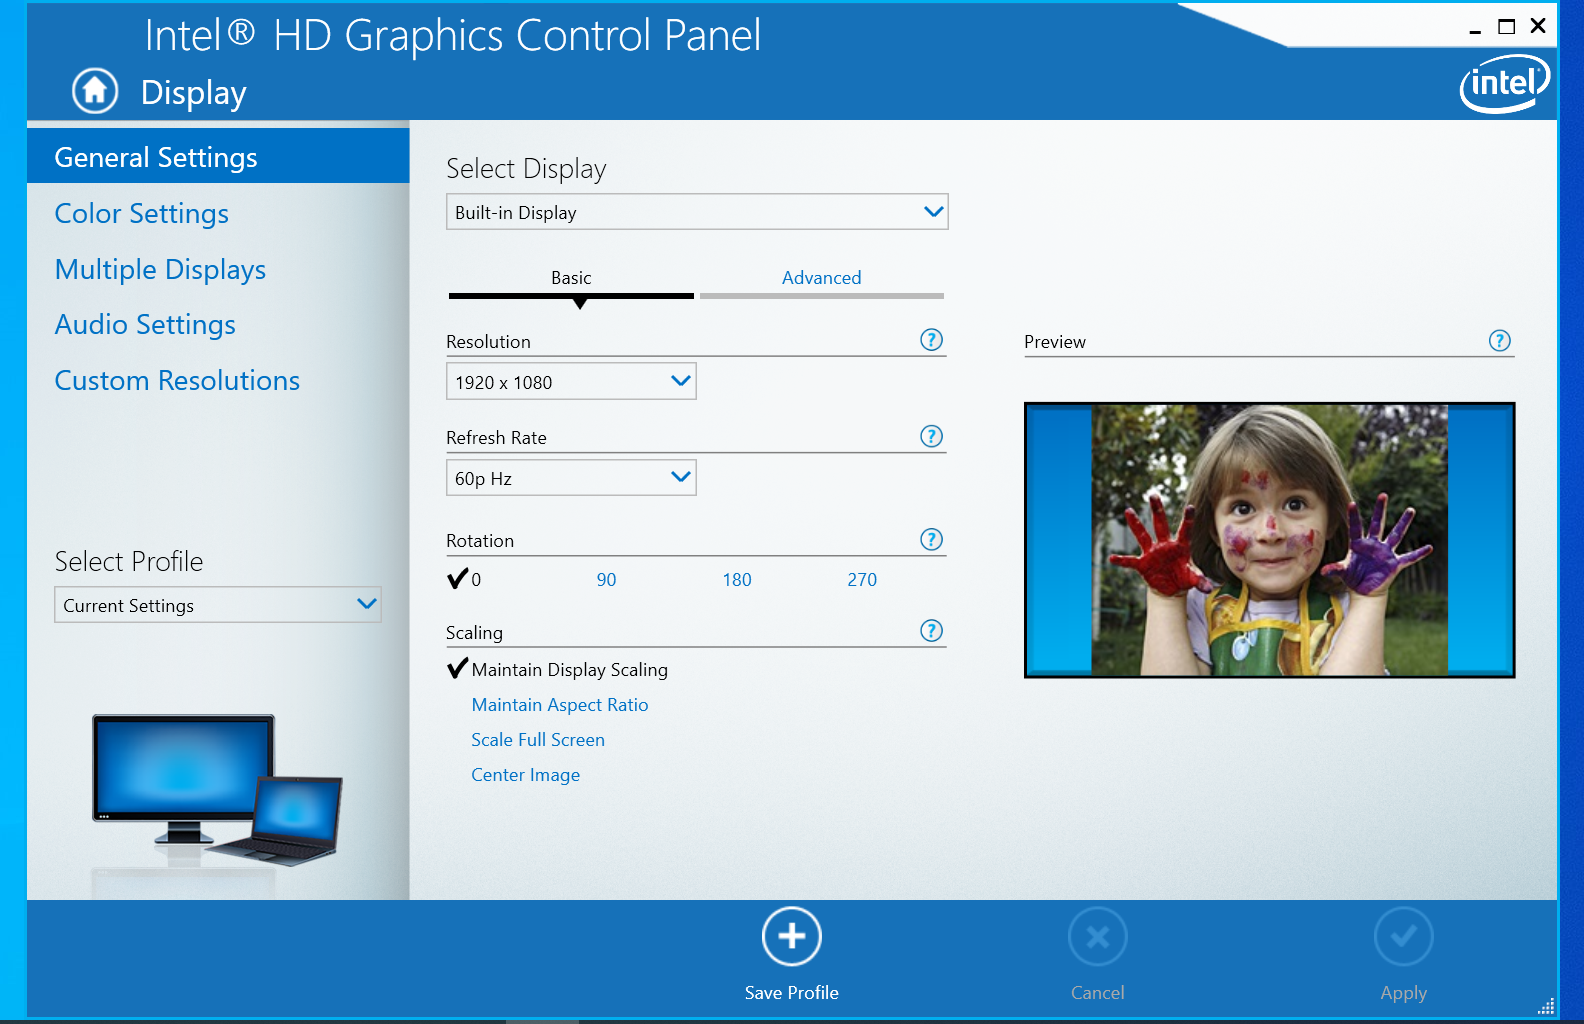Open the Preview help icon
1584x1024 pixels.
[1500, 340]
